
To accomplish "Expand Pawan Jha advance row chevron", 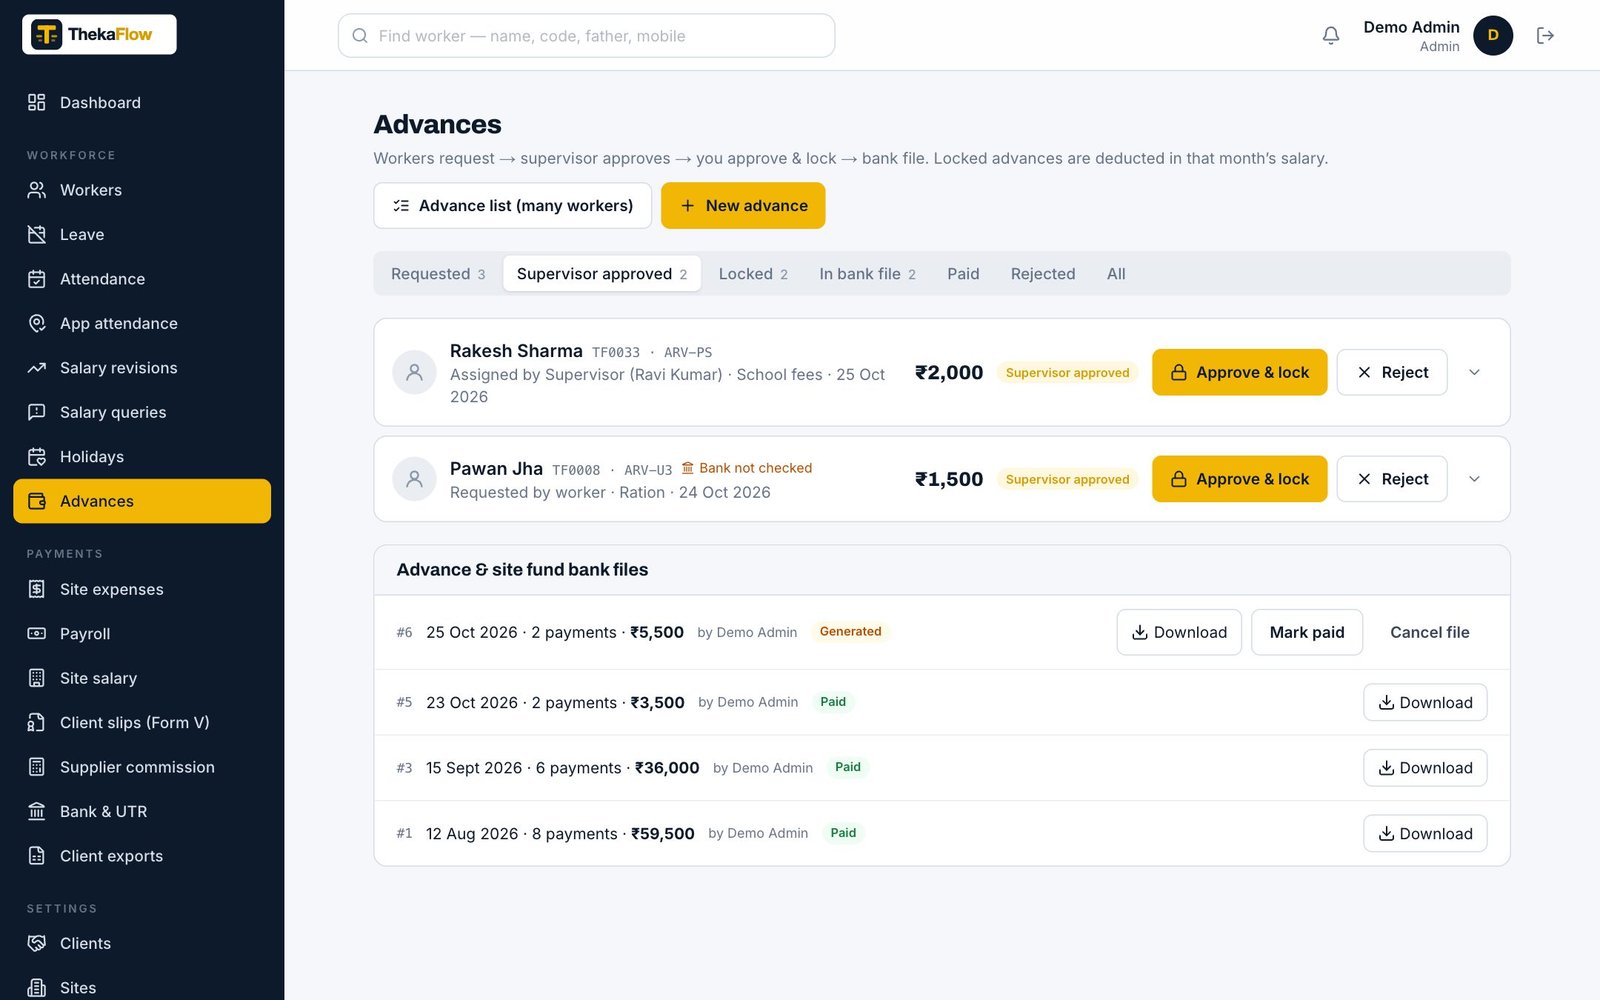I will [1474, 479].
